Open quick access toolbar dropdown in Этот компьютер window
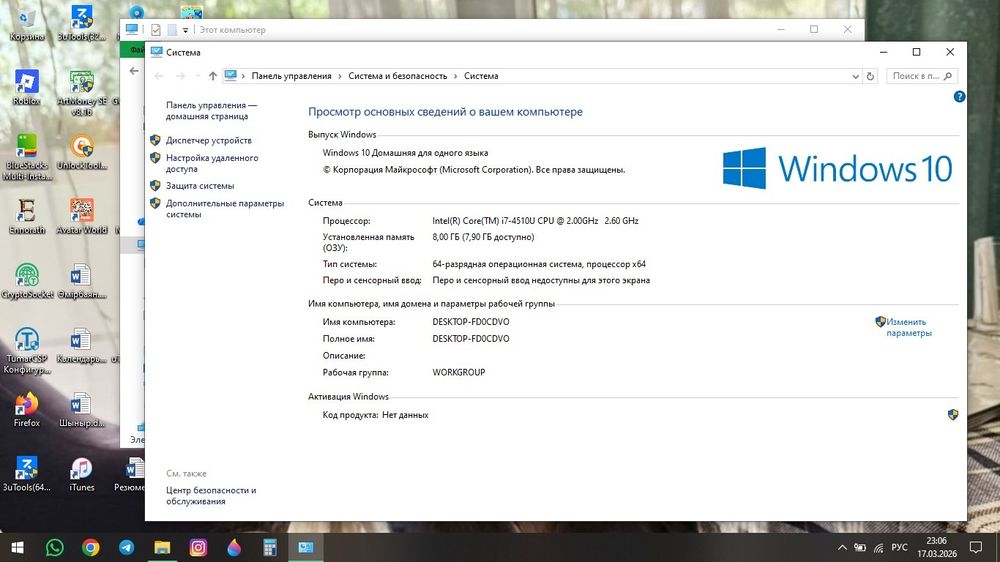Screen dimensions: 1000x562 tap(186, 30)
